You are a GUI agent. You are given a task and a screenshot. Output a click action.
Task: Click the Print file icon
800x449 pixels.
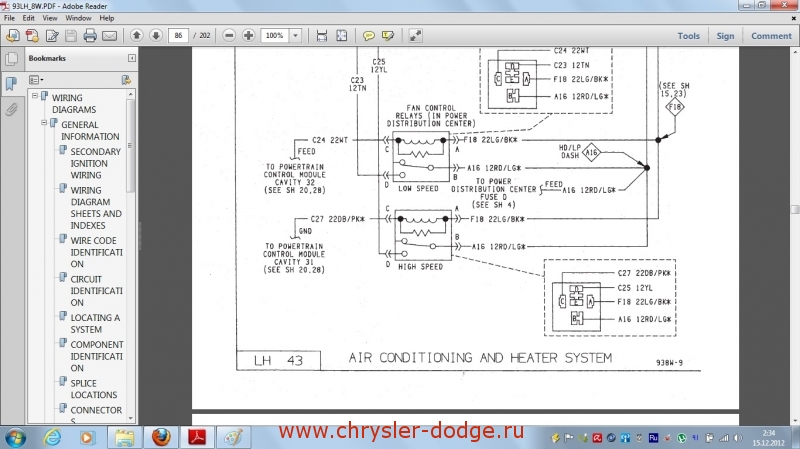pos(90,36)
